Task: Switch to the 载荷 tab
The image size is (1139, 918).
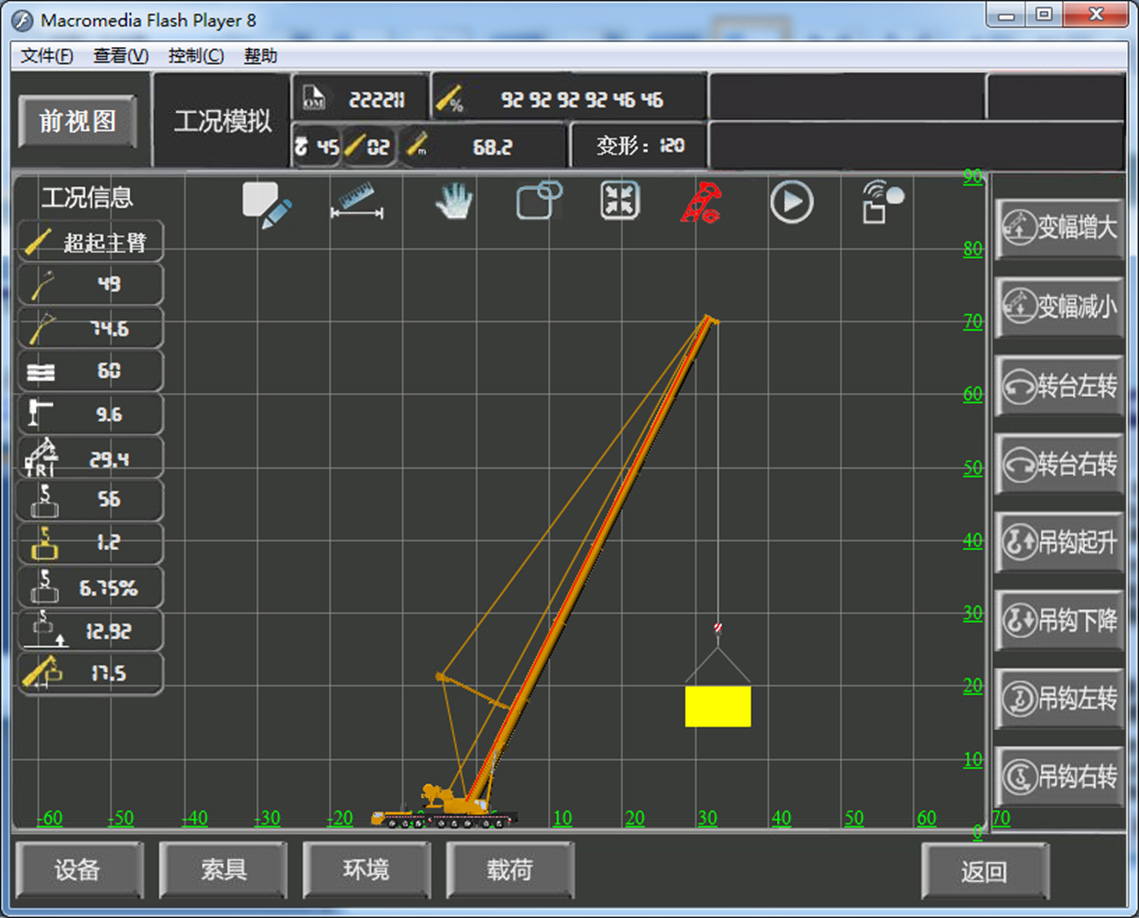Action: 510,870
